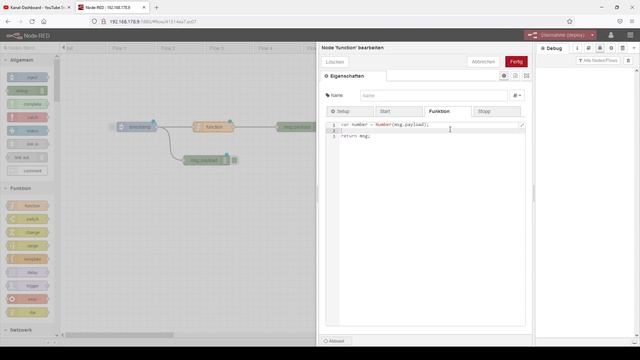Clear debug messages with trash icon
This screenshot has width=640, height=360.
[x=628, y=60]
